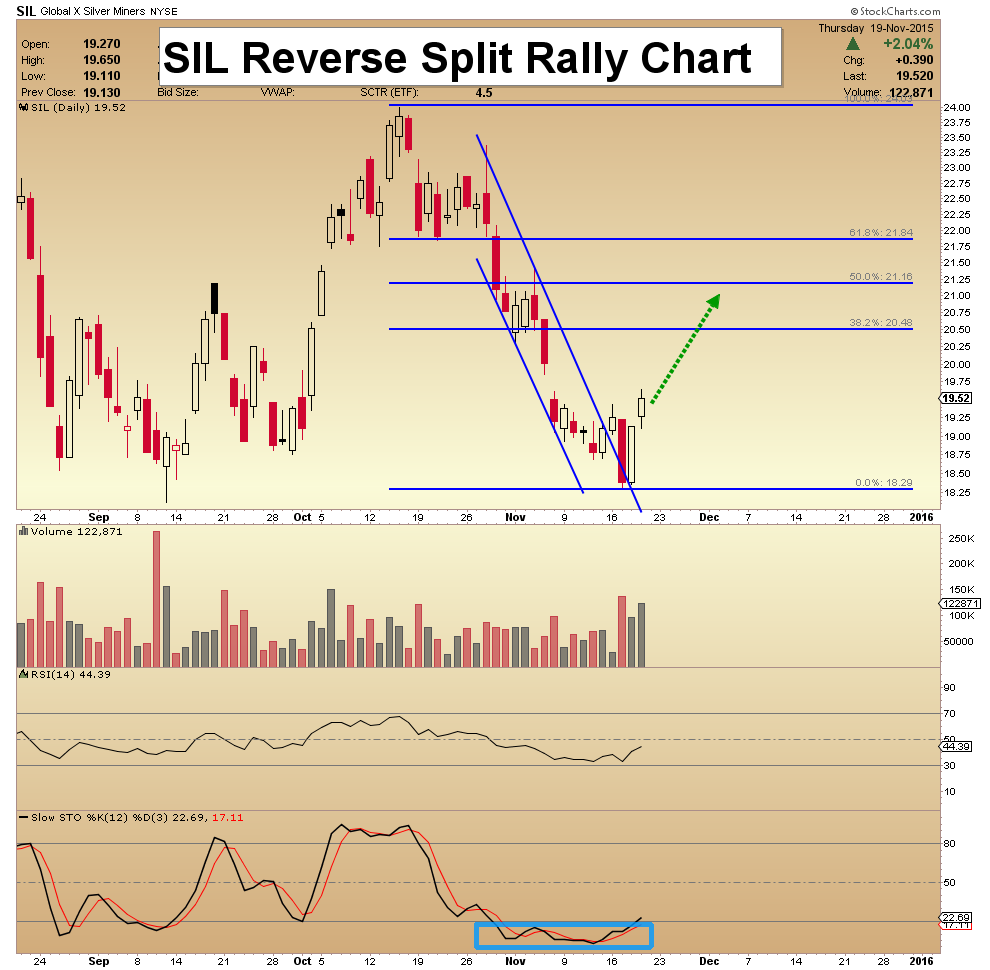
Task: Click the 50.0%: 21.16 Fibonacci label
Action: pyautogui.click(x=881, y=277)
